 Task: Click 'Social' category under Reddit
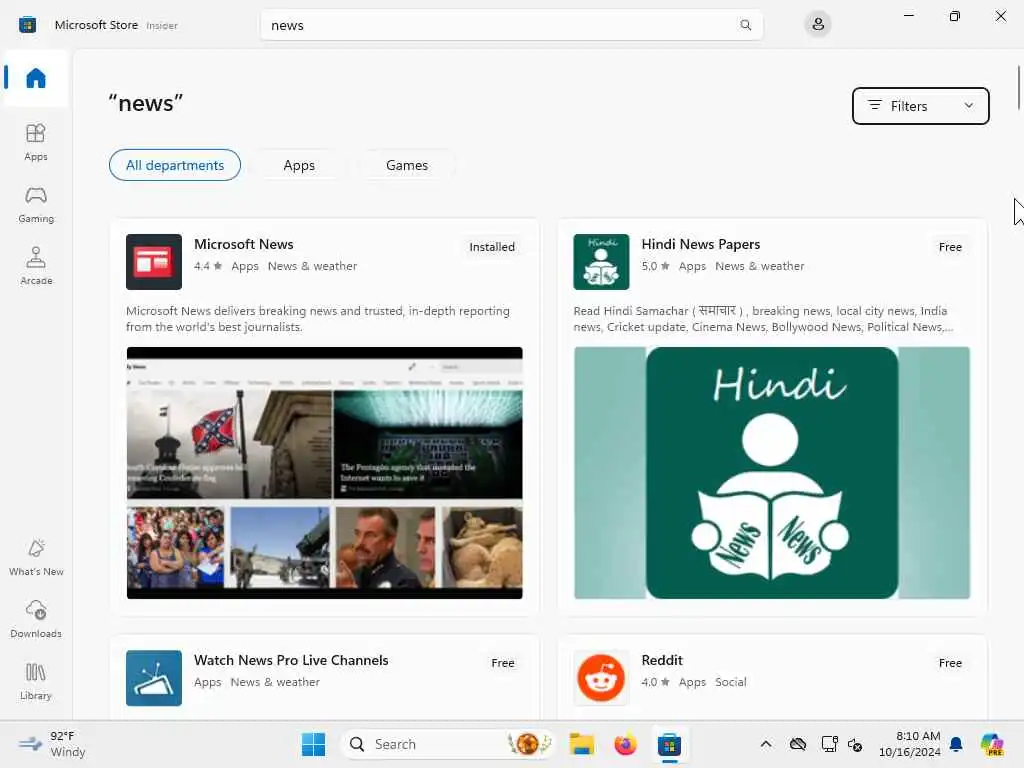pyautogui.click(x=731, y=682)
